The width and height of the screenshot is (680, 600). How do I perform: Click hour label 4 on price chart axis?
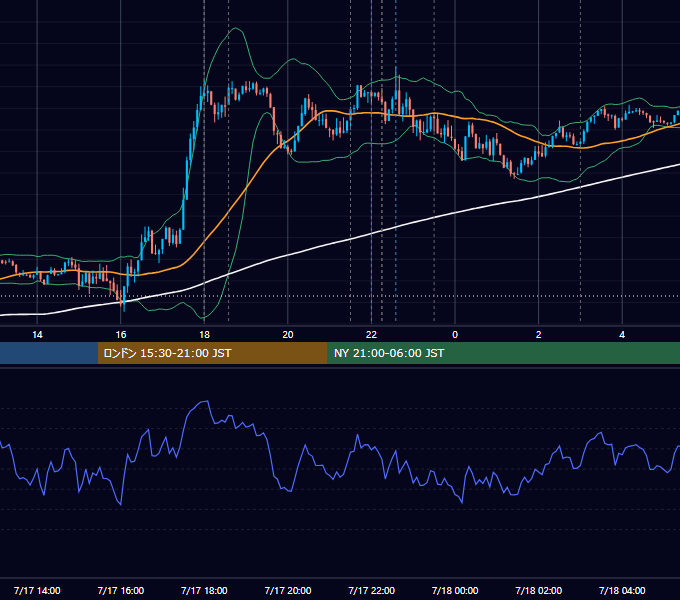[x=622, y=335]
